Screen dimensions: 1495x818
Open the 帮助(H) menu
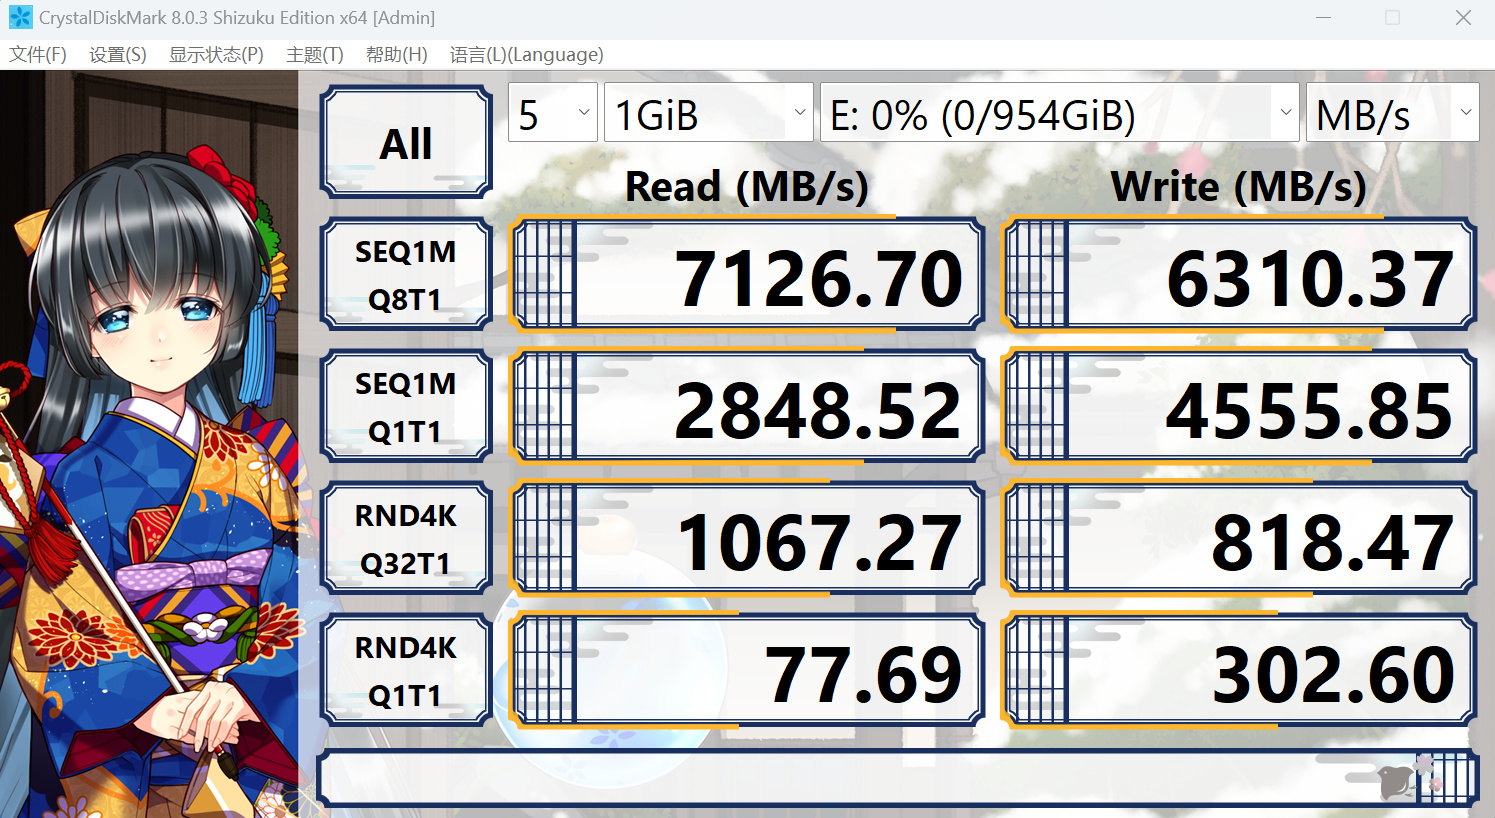pos(397,55)
